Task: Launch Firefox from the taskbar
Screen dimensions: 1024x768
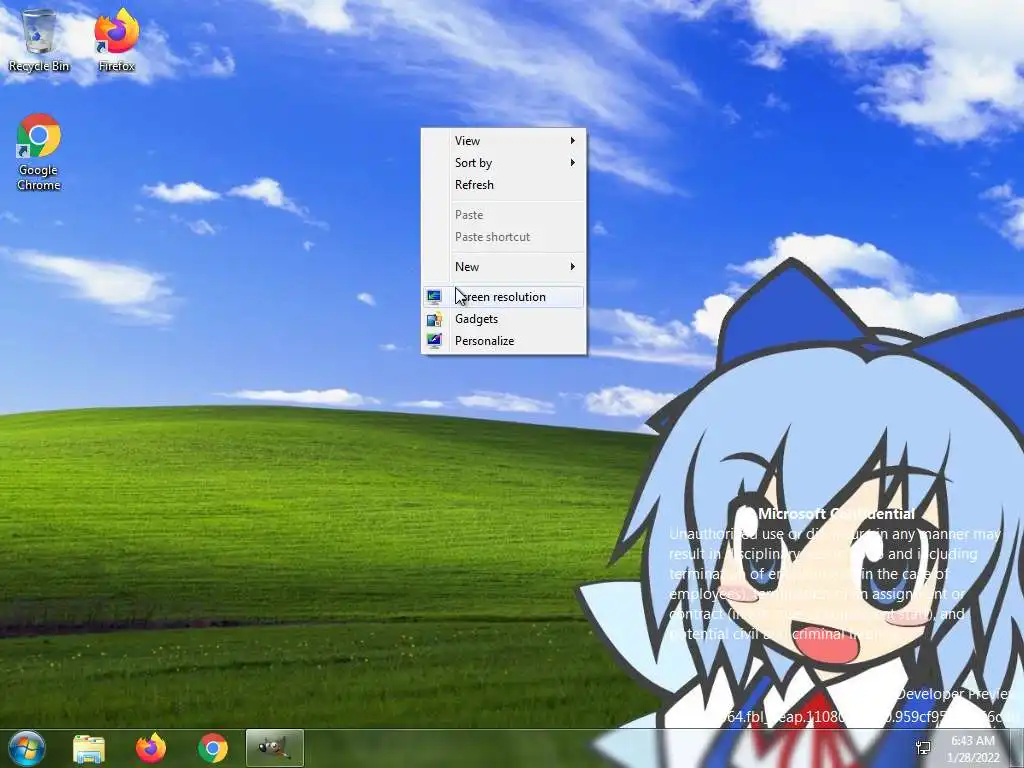Action: [x=151, y=748]
